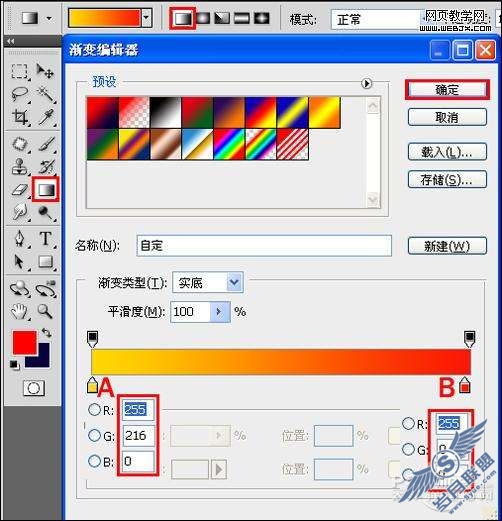Select the Dodge tool
The height and width of the screenshot is (521, 502).
(x=45, y=212)
